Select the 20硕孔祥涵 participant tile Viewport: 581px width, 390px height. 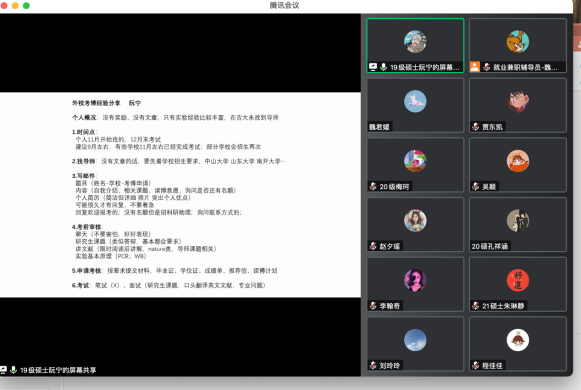click(518, 224)
